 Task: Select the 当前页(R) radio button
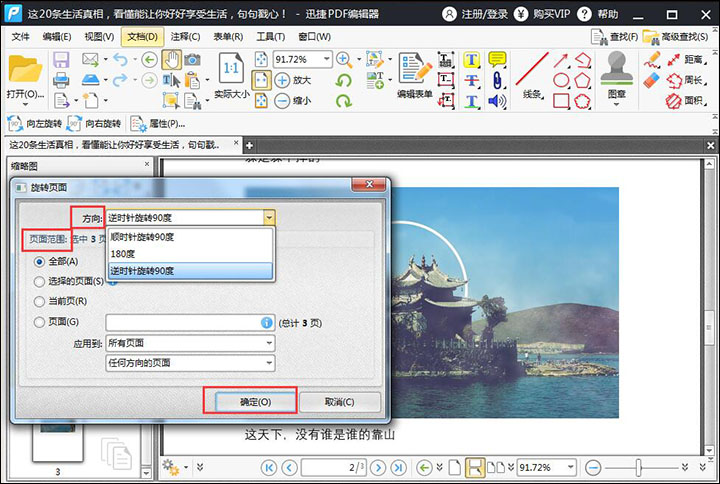[40, 301]
